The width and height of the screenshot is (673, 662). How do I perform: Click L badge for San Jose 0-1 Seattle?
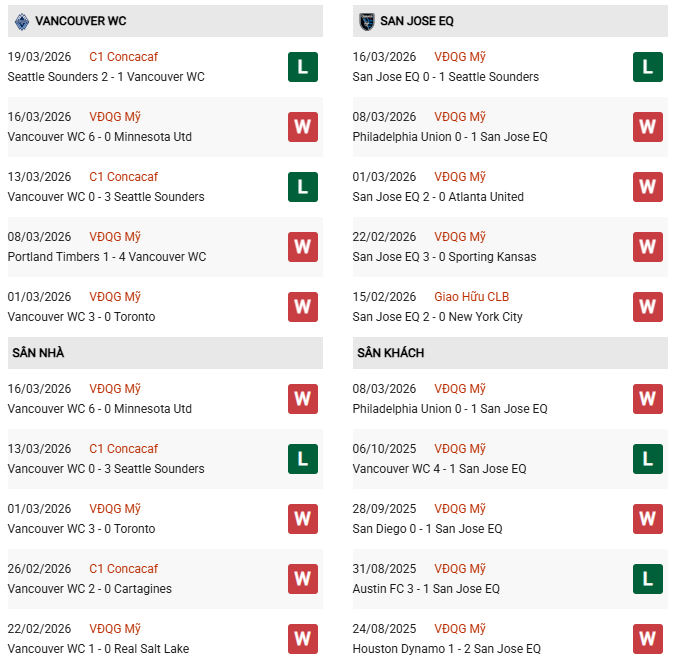[x=648, y=67]
